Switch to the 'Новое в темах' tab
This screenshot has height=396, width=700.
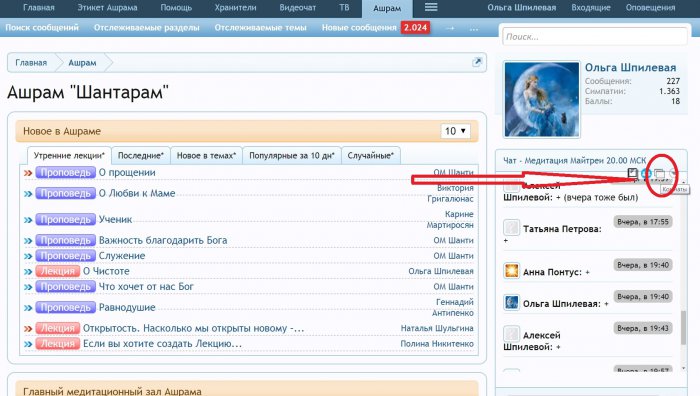point(206,155)
